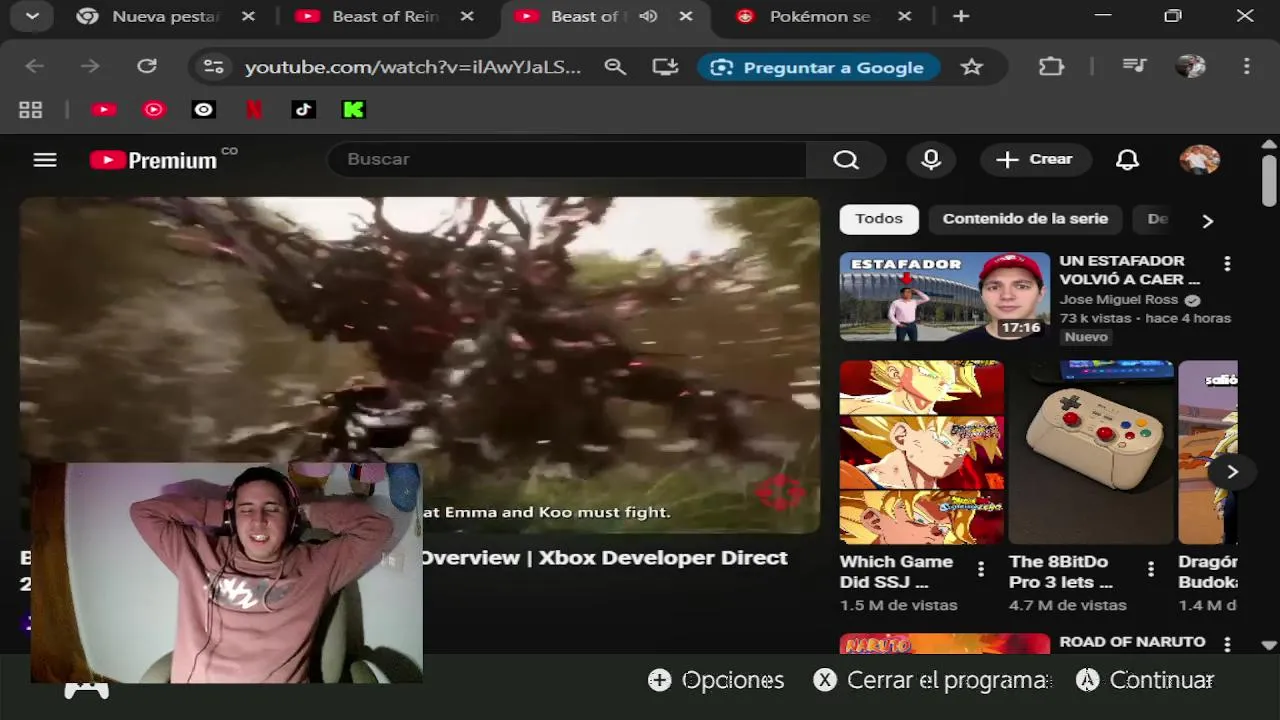Click the page vertical scrollbar thumb
The width and height of the screenshot is (1280, 720).
1269,180
